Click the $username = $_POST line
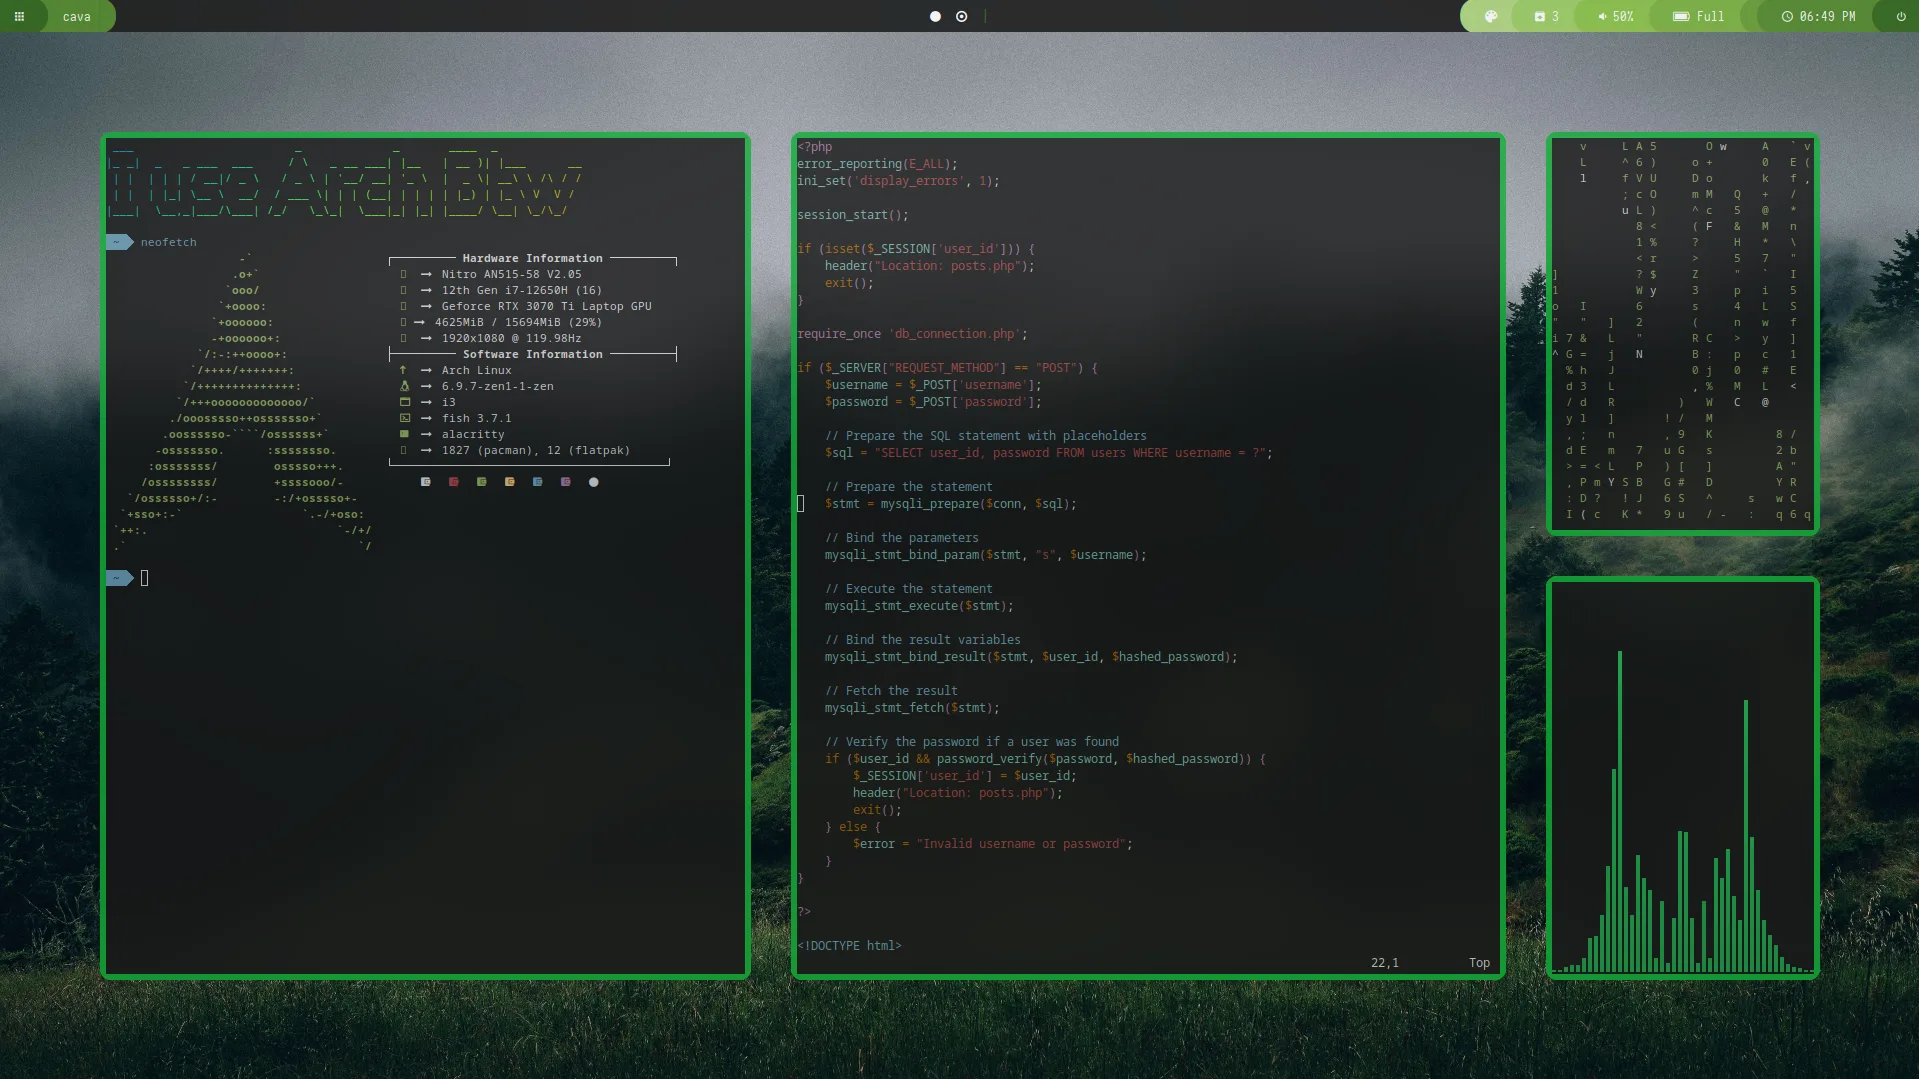The width and height of the screenshot is (1919, 1079). click(933, 385)
